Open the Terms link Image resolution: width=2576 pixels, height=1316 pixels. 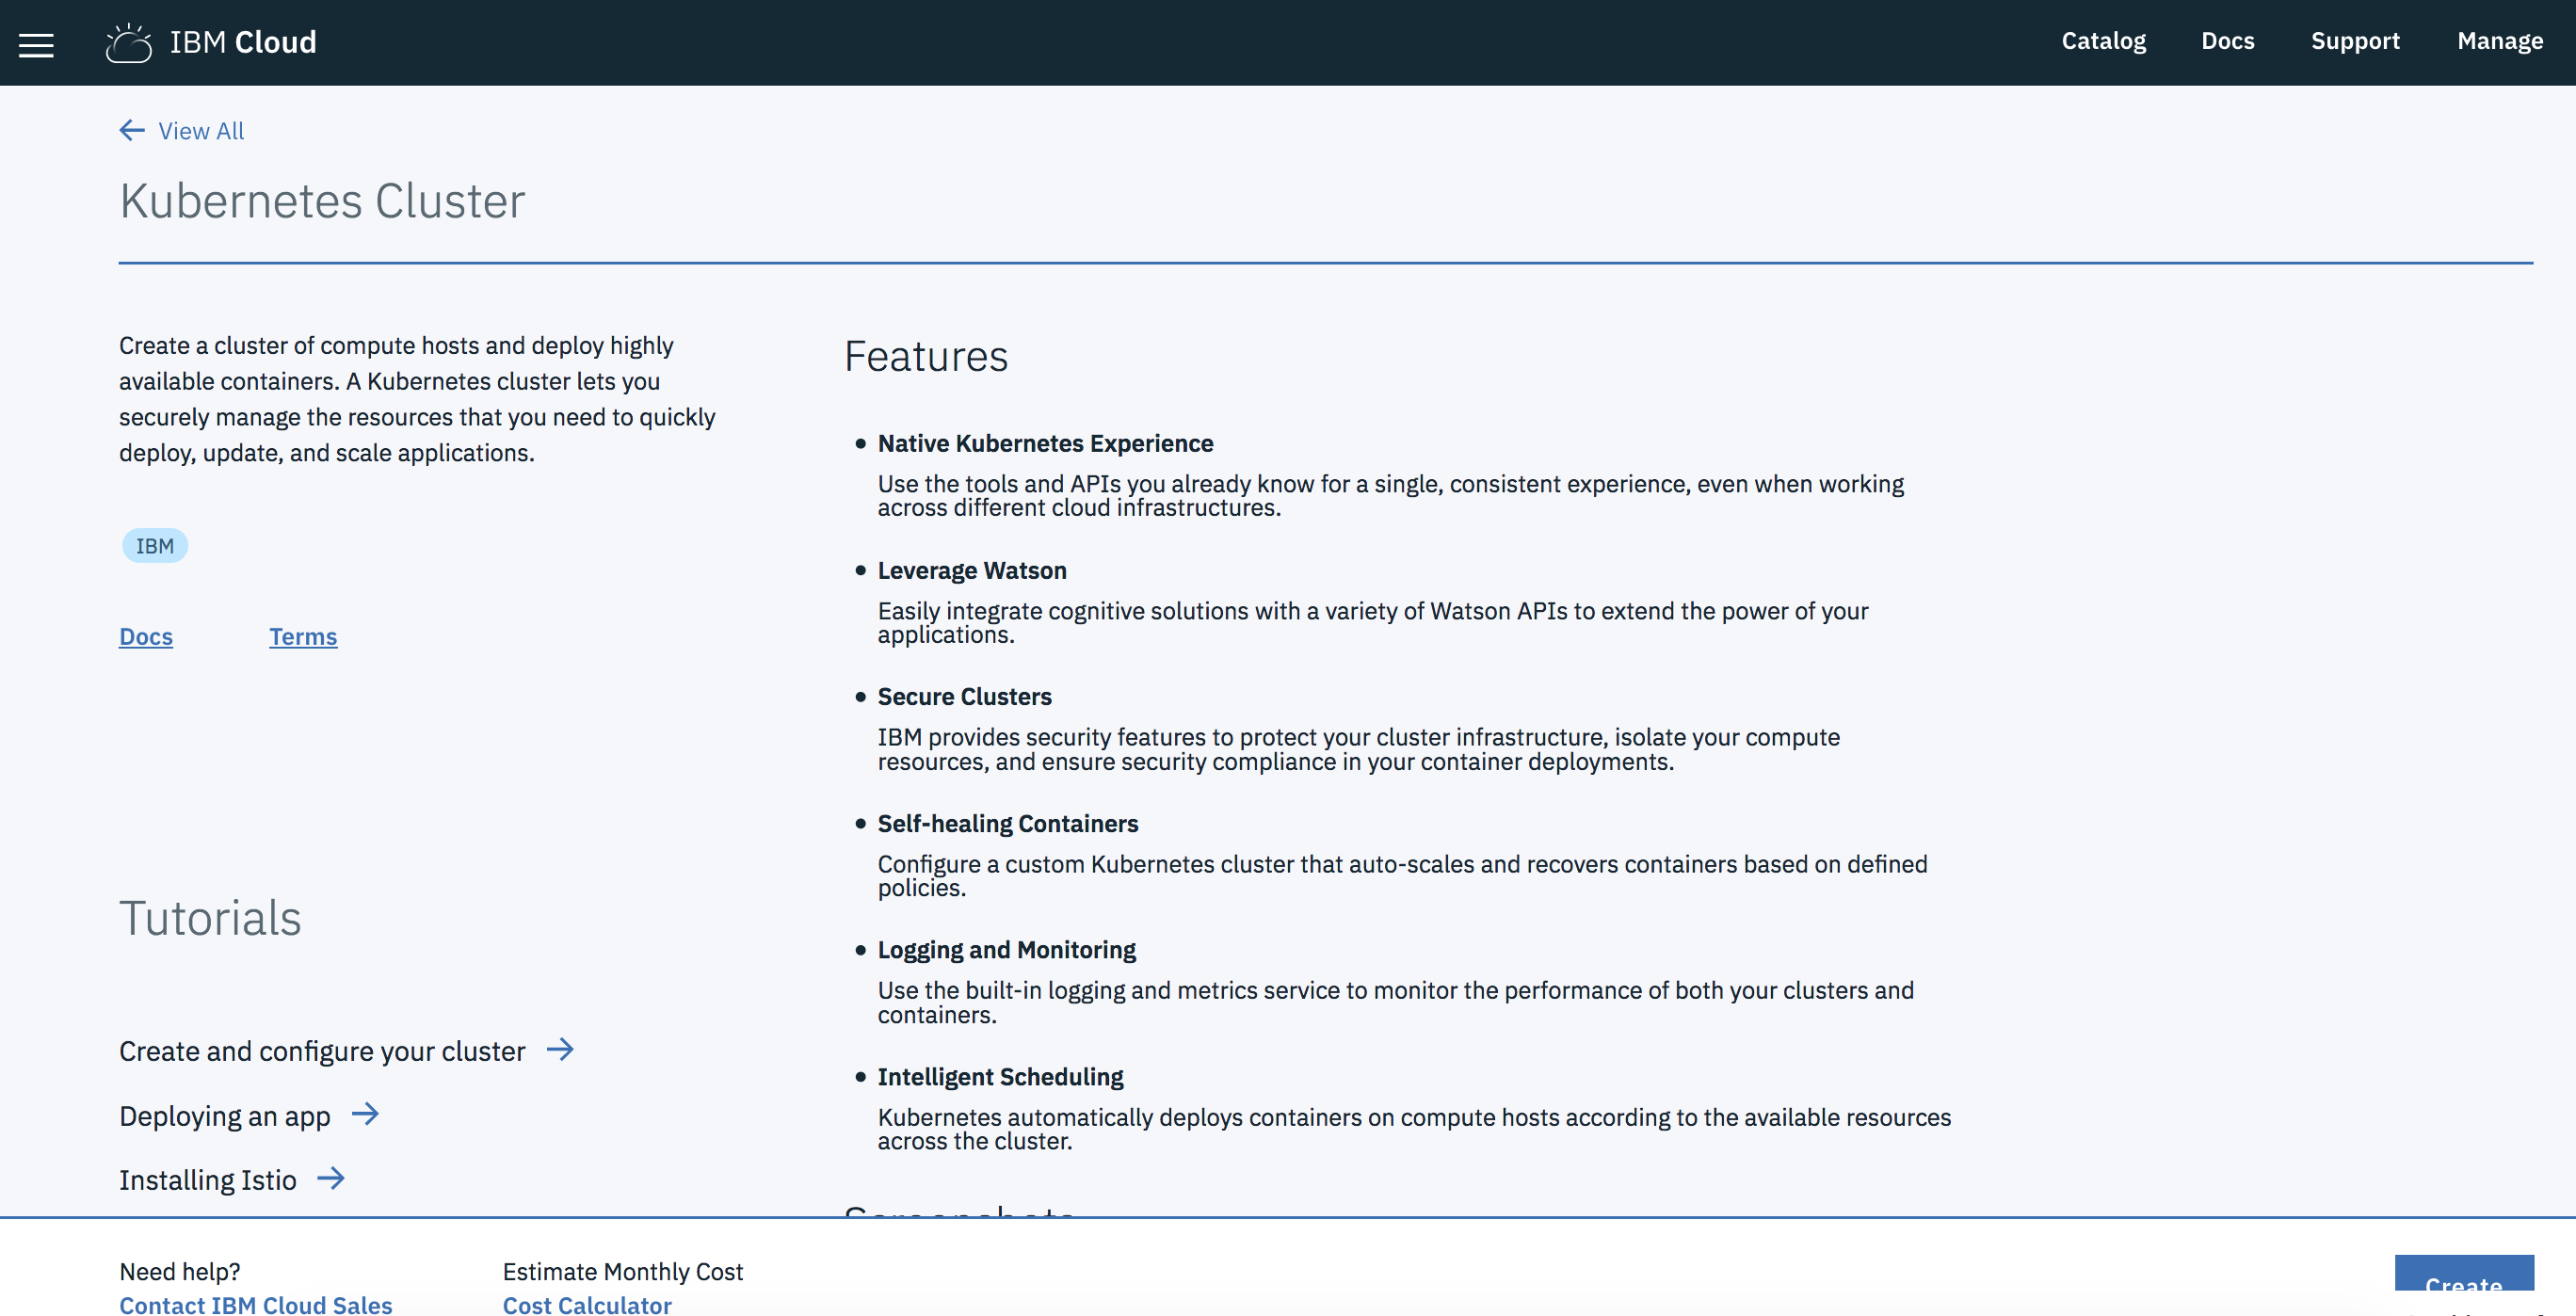[303, 637]
